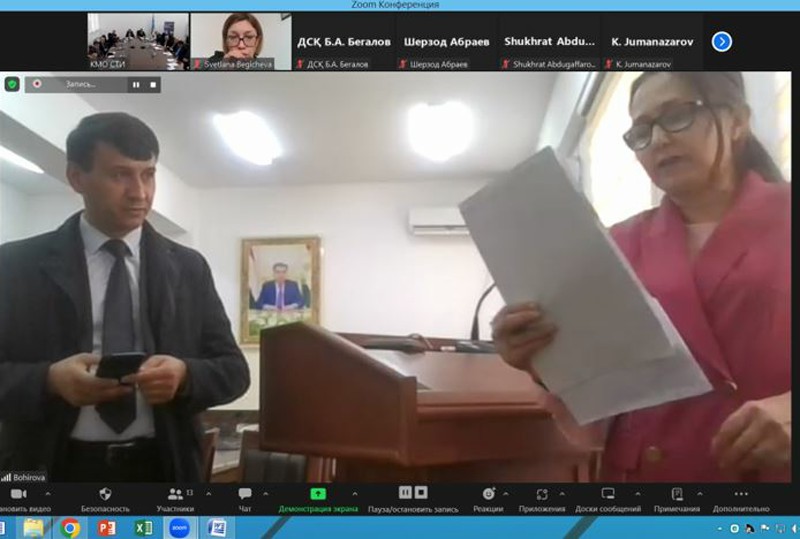Expand the arrow next to Chat

click(266, 494)
